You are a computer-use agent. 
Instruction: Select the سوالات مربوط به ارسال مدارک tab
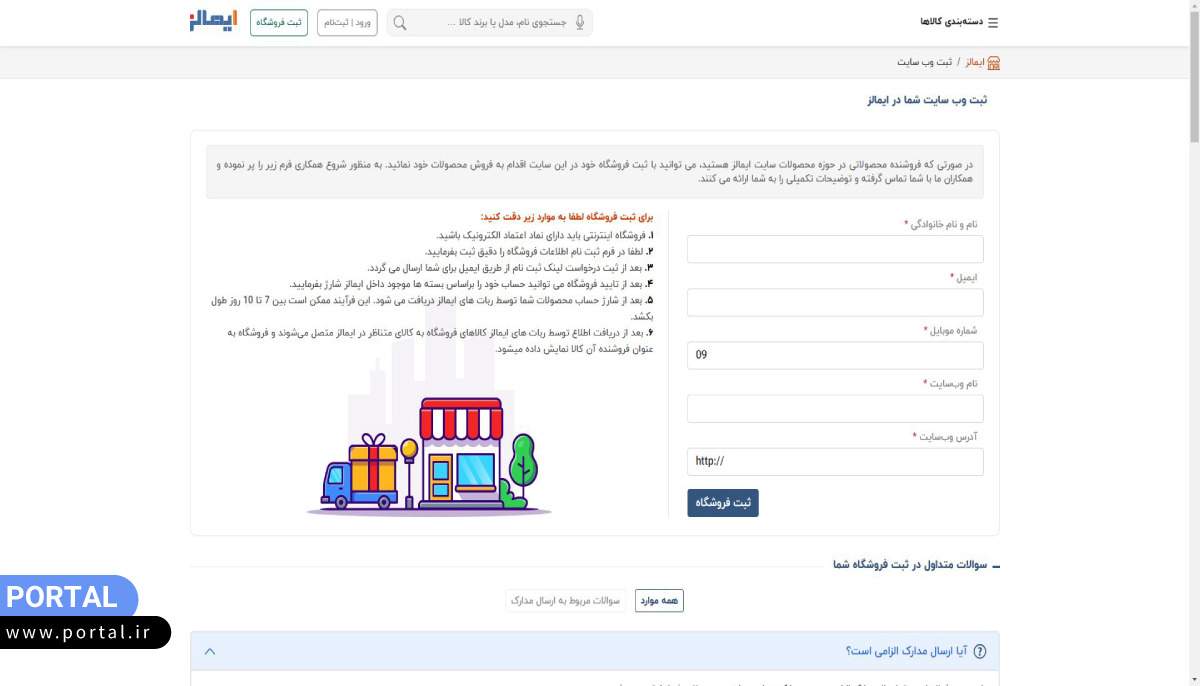566,600
